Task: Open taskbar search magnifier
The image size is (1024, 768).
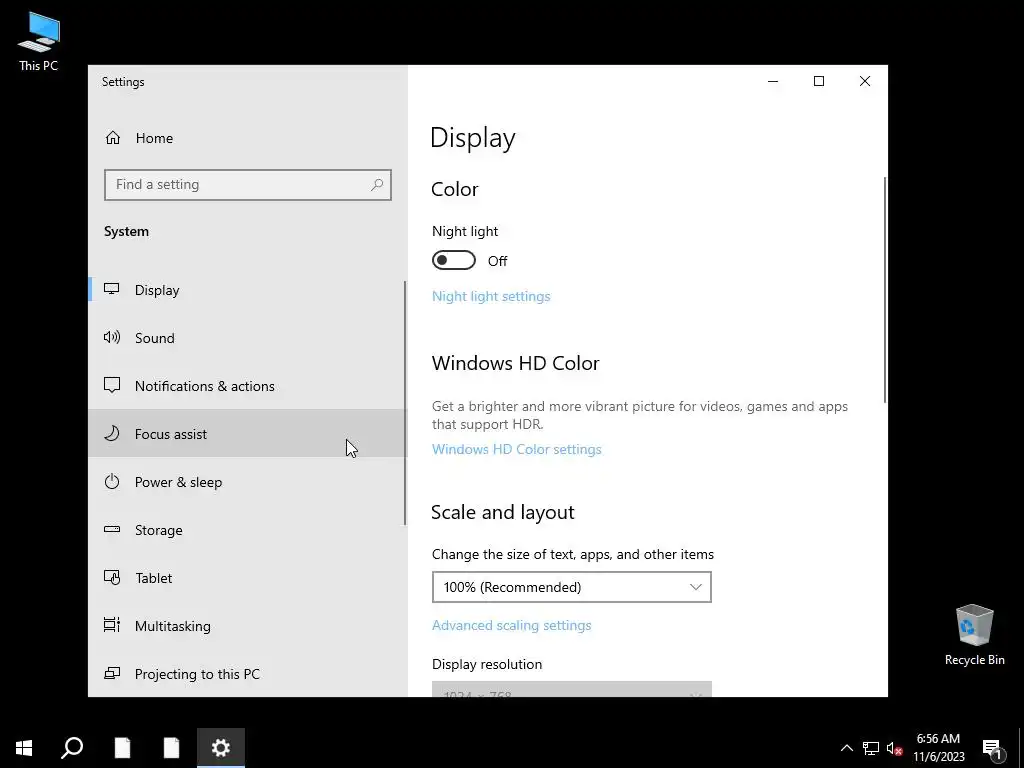Action: [x=72, y=748]
